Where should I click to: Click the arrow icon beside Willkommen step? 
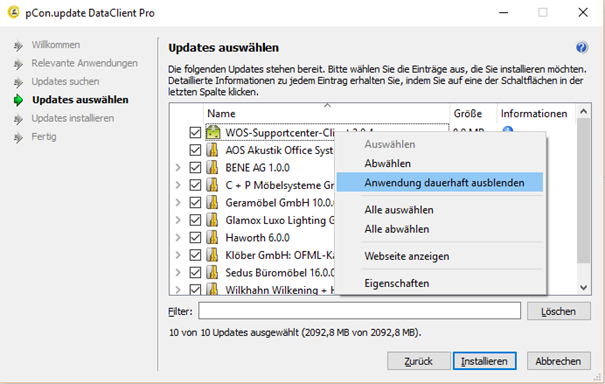[x=18, y=46]
